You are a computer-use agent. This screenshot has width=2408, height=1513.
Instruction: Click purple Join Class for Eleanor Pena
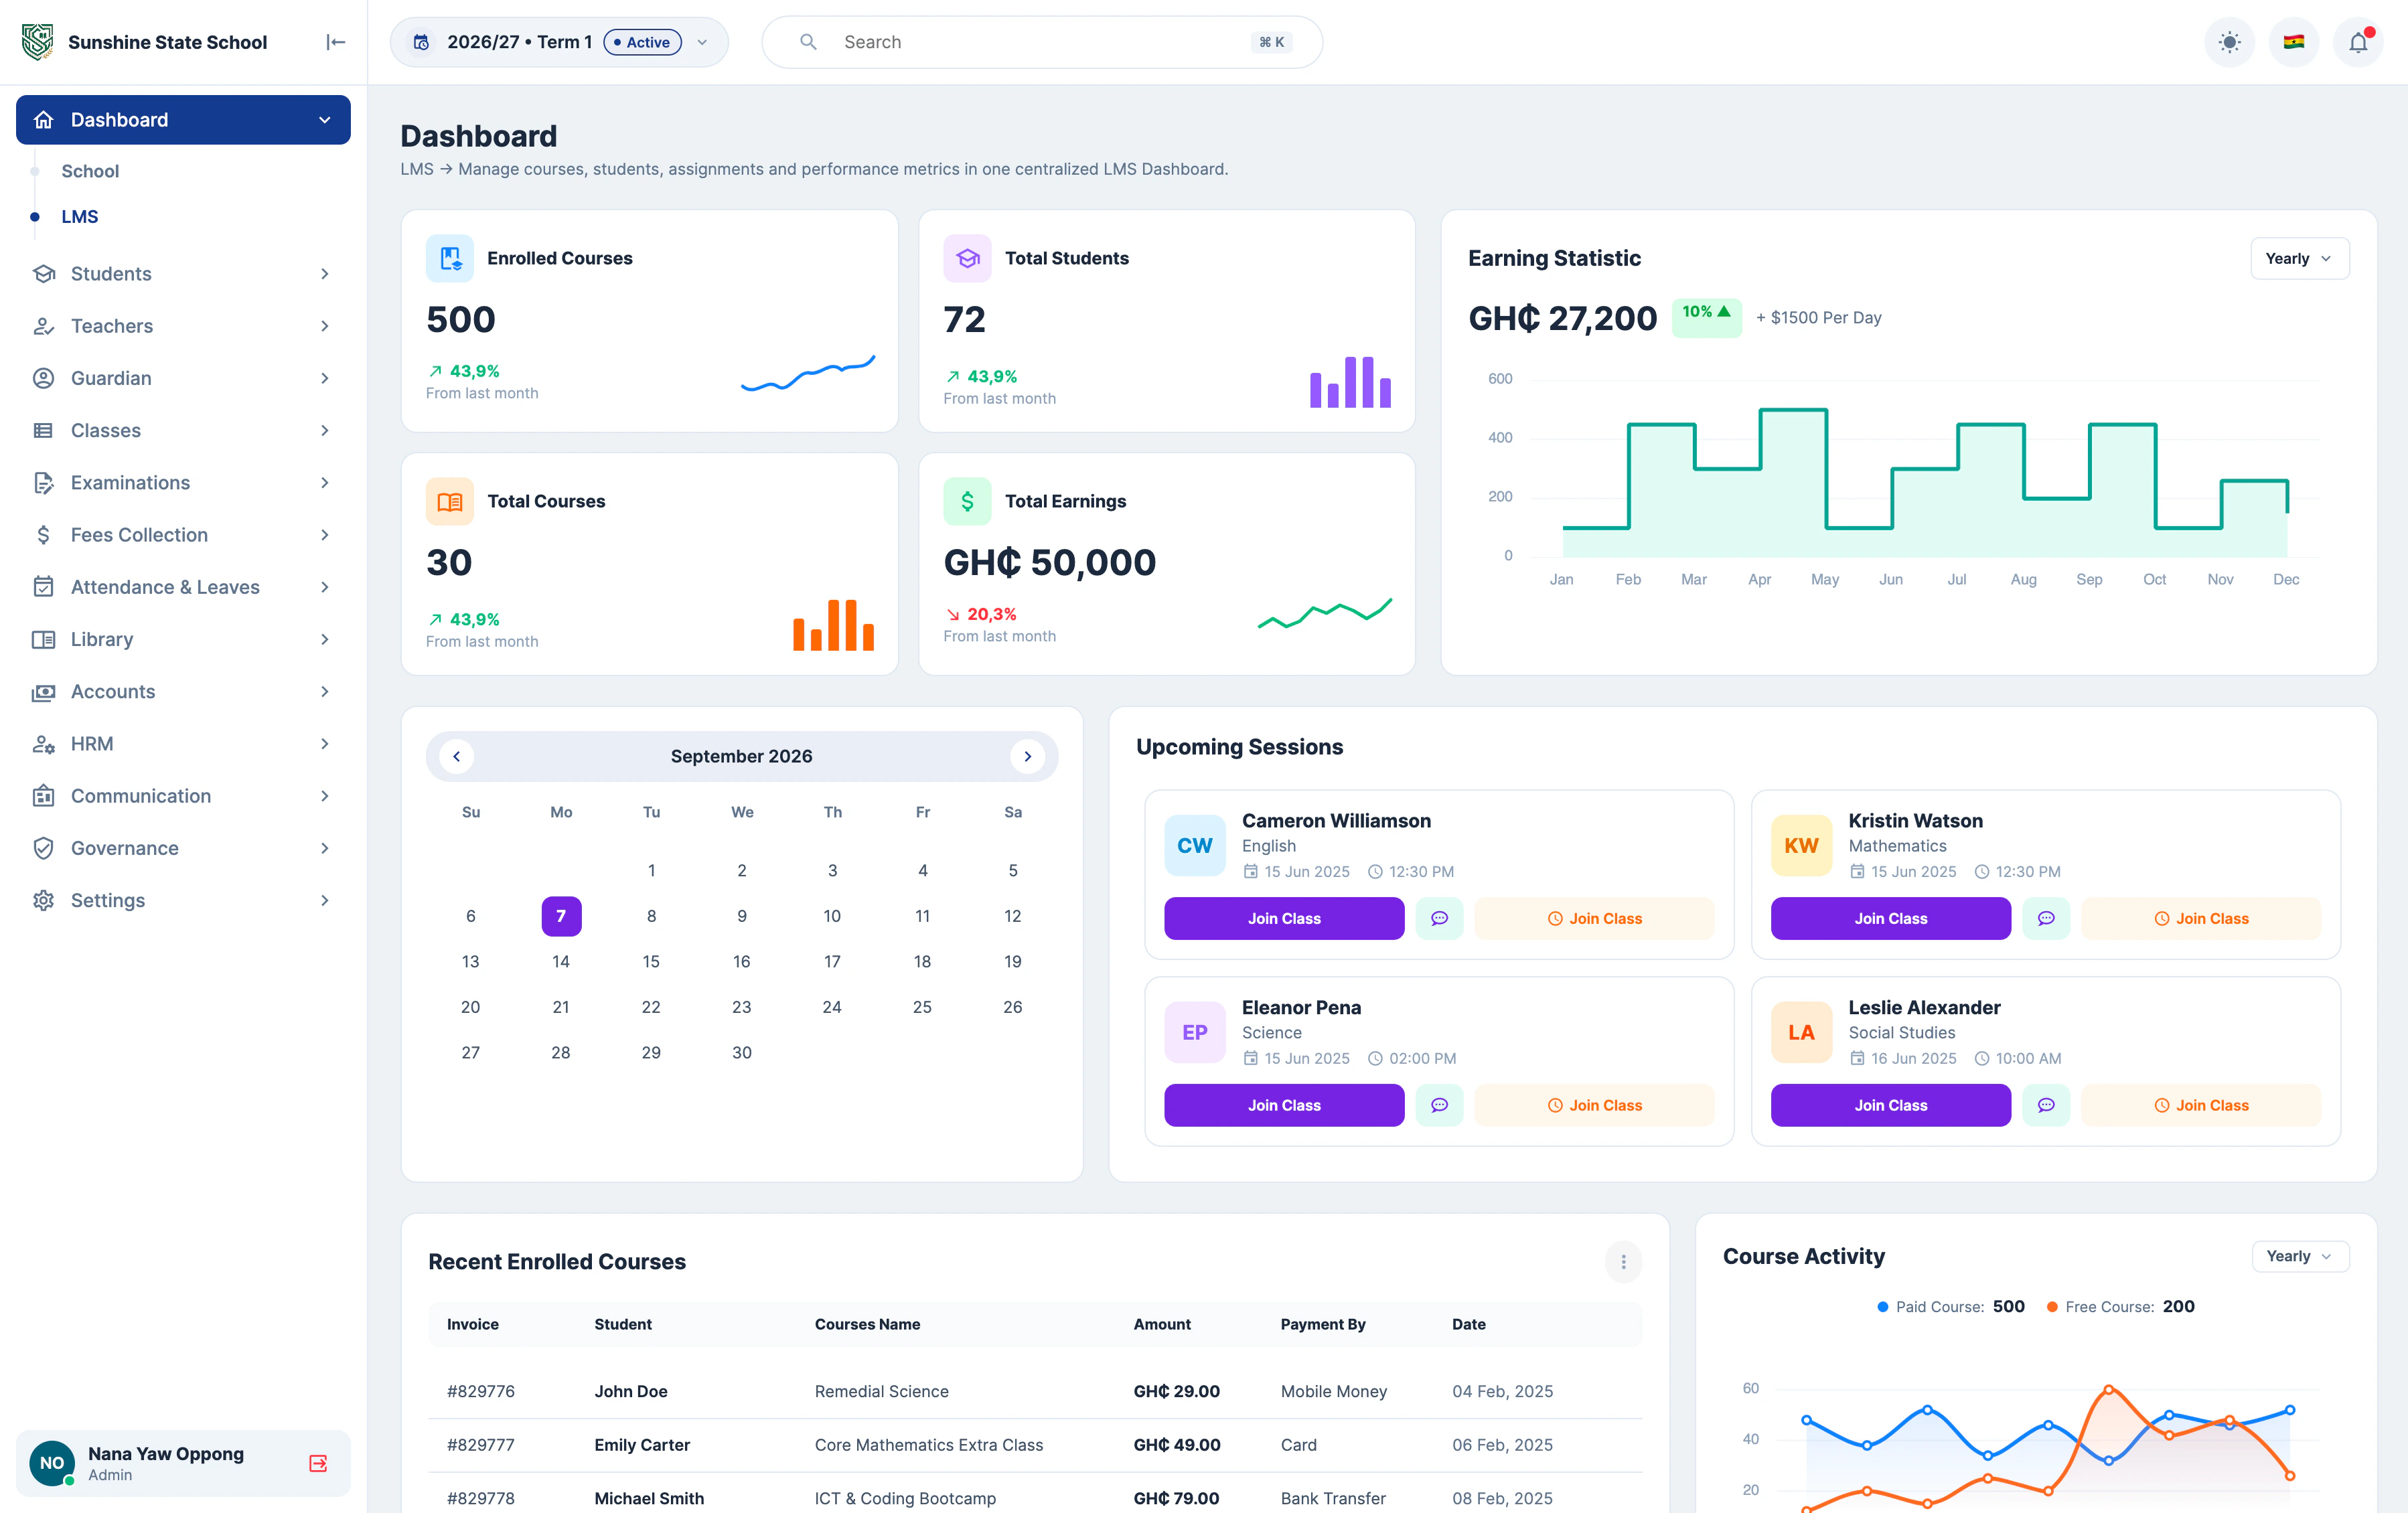pyautogui.click(x=1284, y=1105)
